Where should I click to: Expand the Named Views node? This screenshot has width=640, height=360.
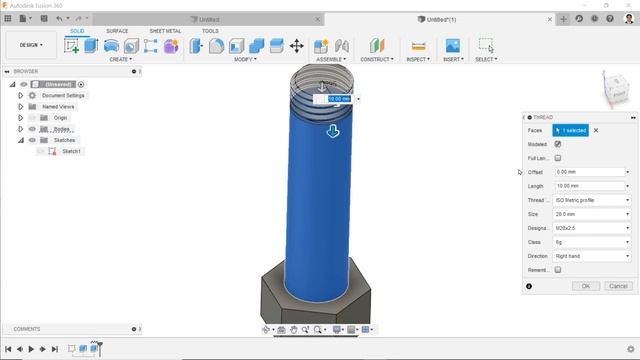tap(20, 107)
